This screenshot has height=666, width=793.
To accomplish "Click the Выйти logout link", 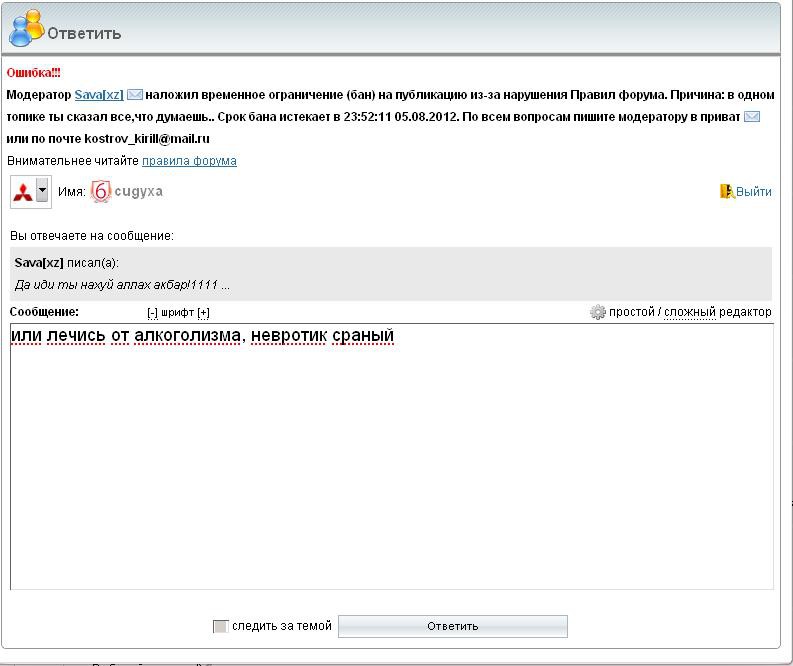I will coord(753,192).
